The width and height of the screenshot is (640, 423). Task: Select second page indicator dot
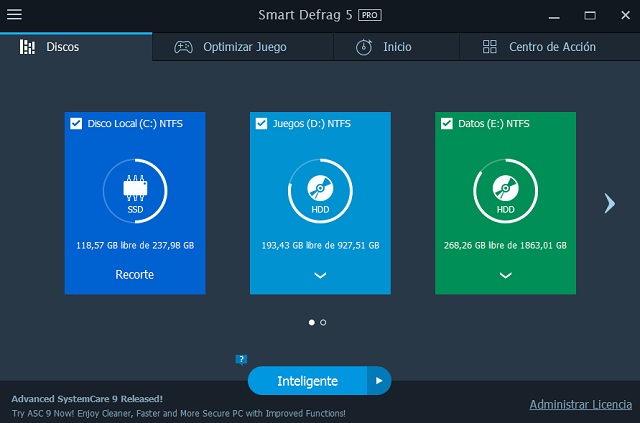tap(323, 323)
